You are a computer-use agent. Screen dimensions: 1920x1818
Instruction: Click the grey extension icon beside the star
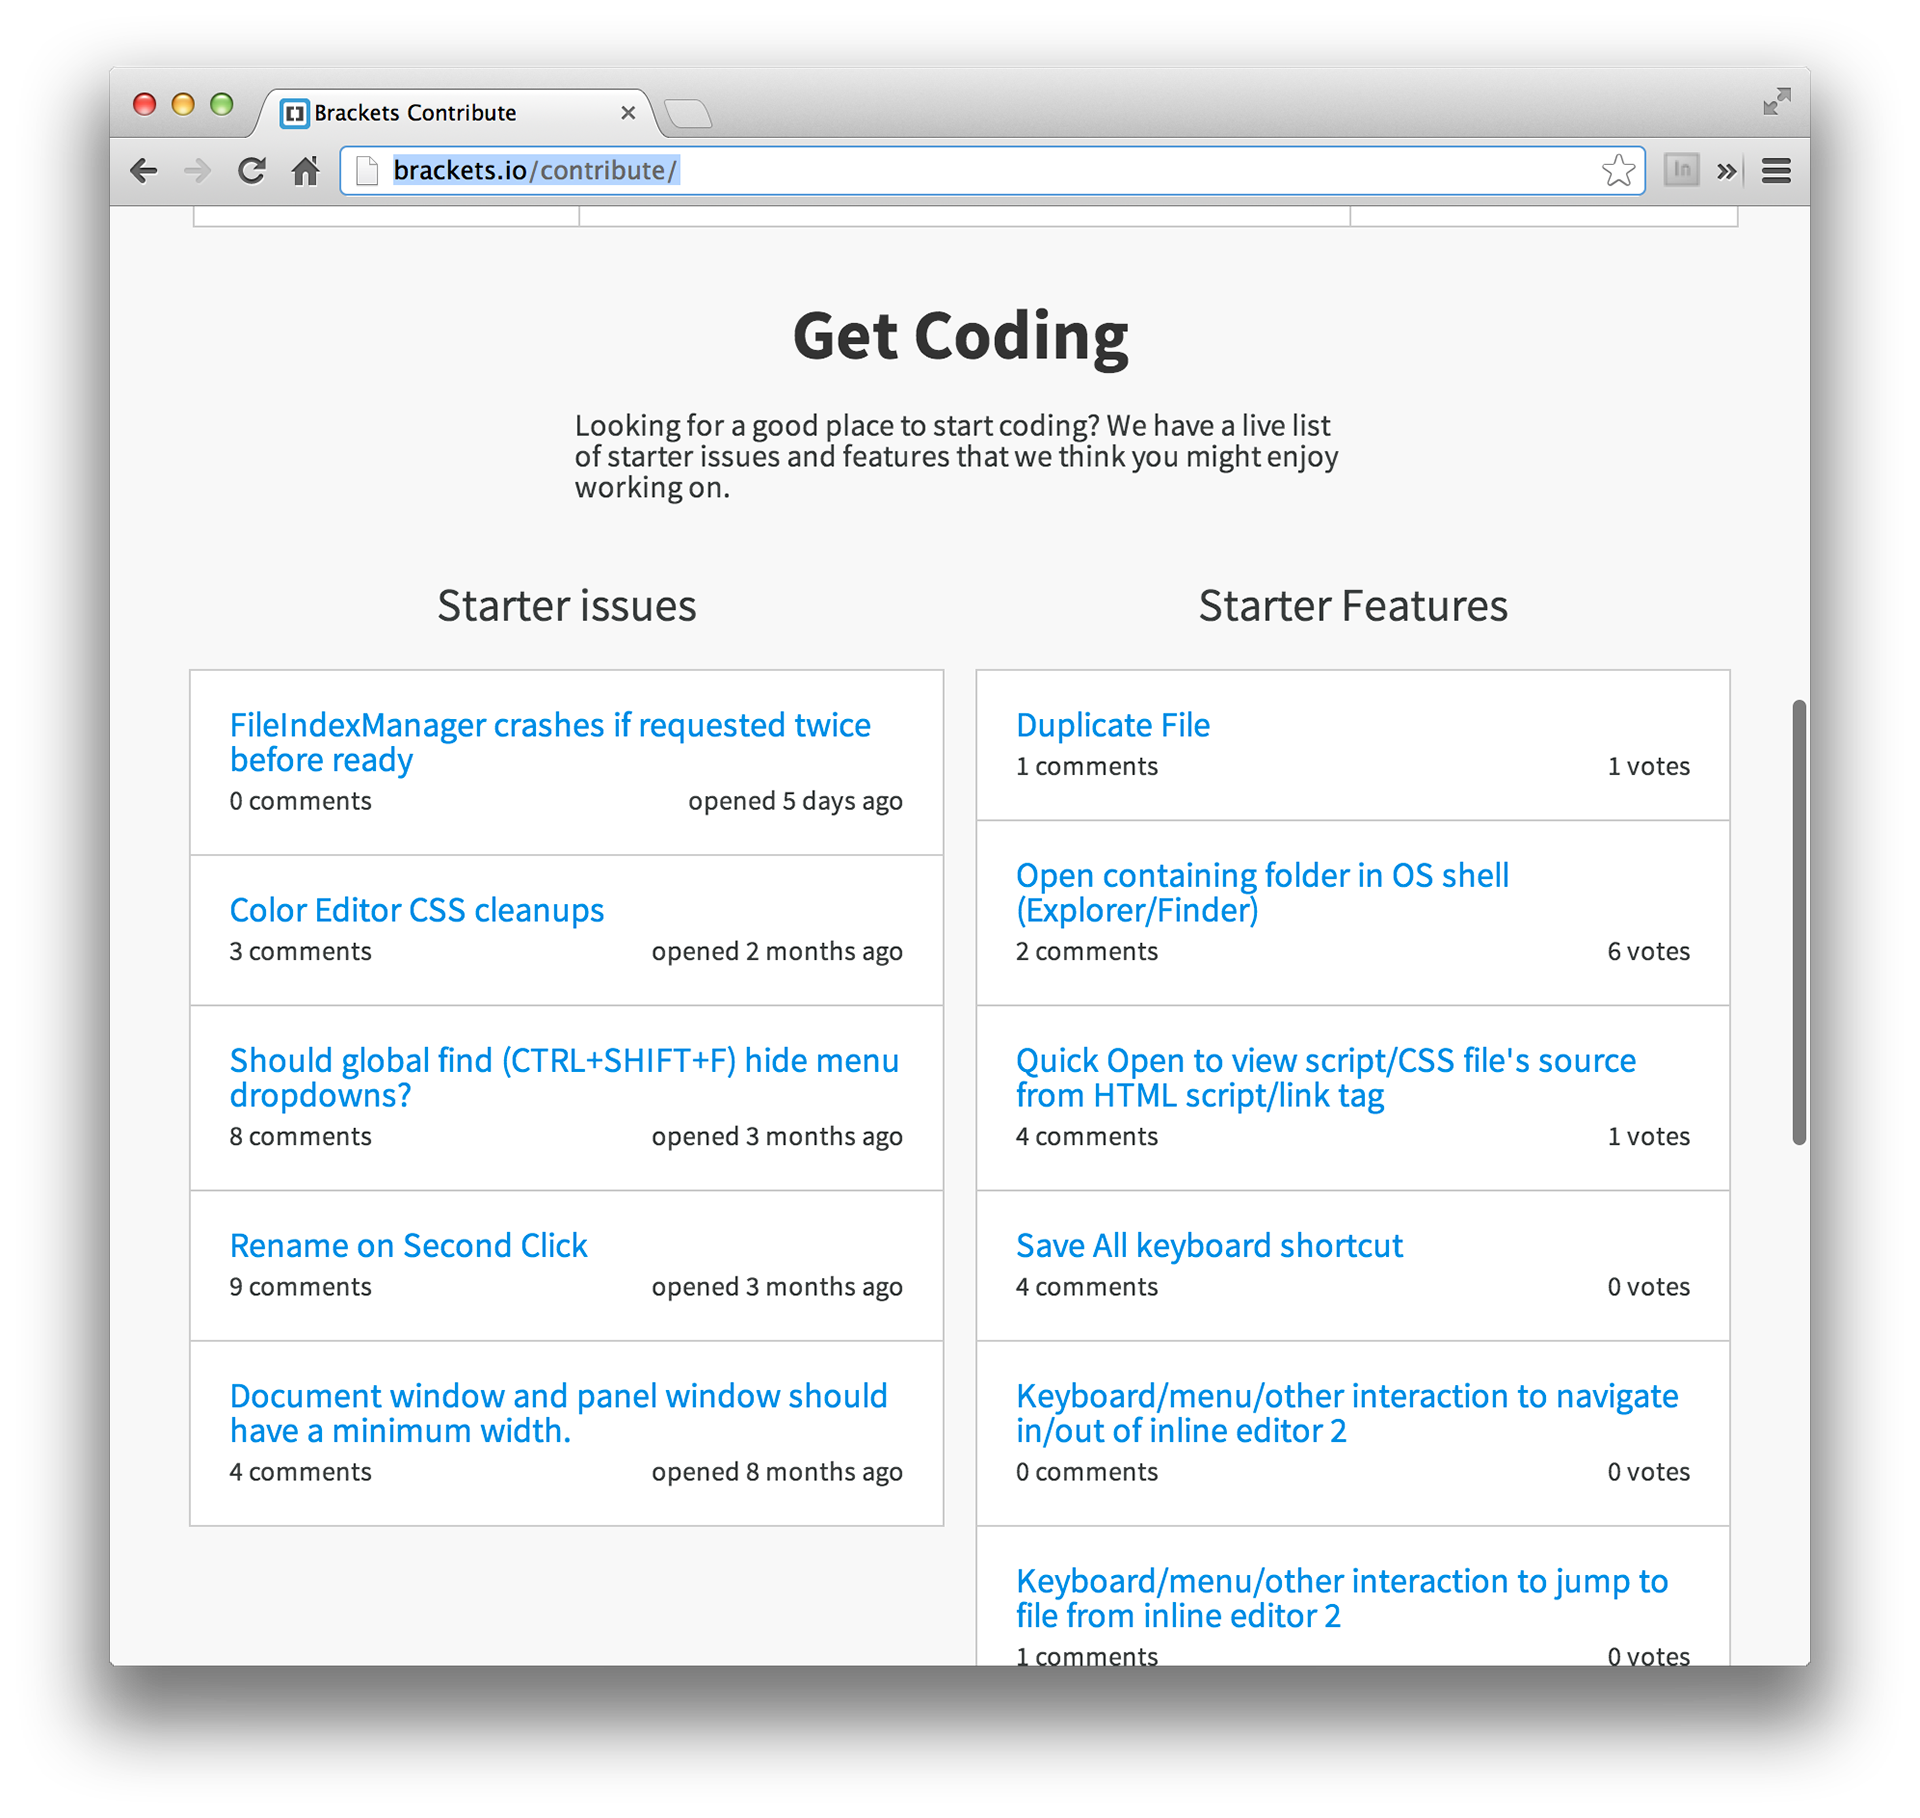click(x=1682, y=170)
